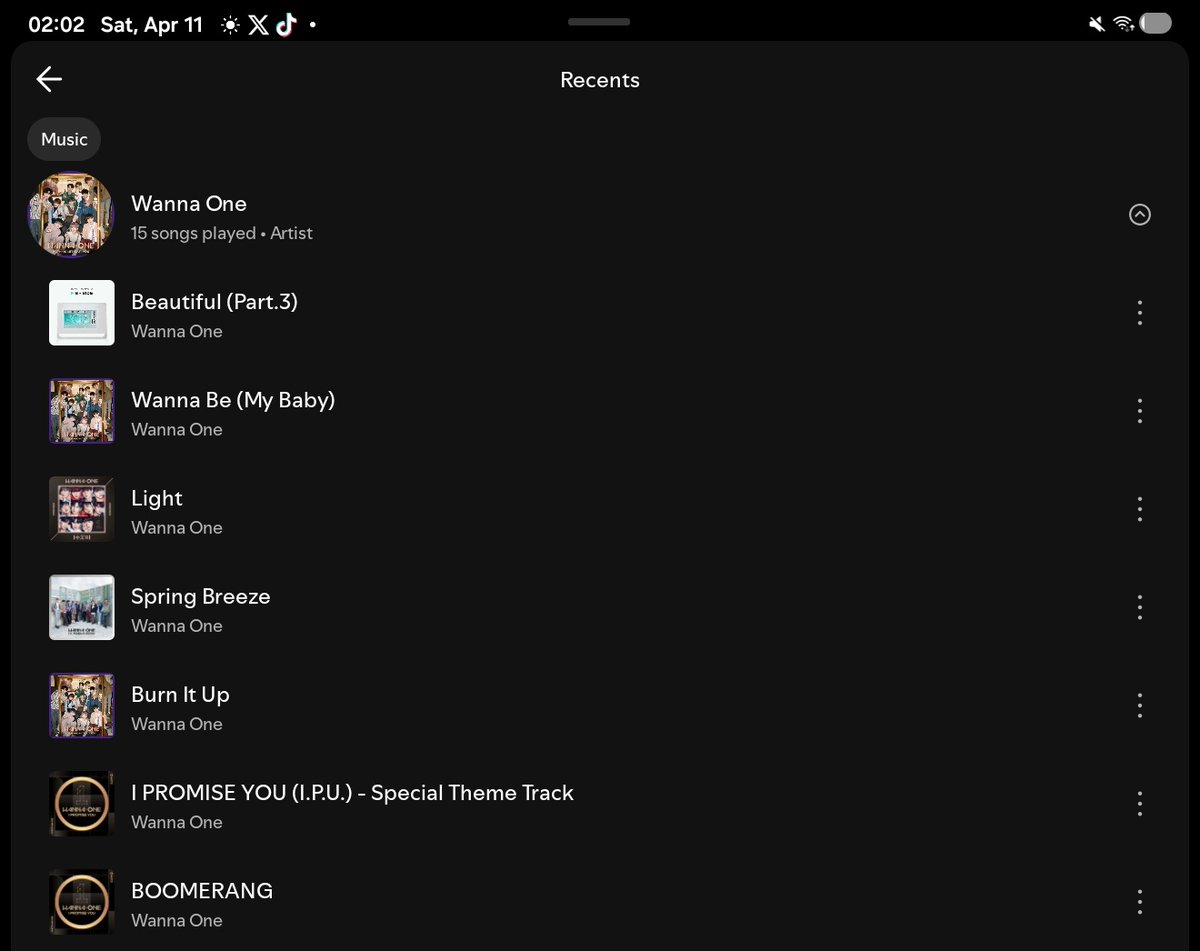Screen dimensions: 1200x951
Task: Tap the Recents page title
Action: 600,80
